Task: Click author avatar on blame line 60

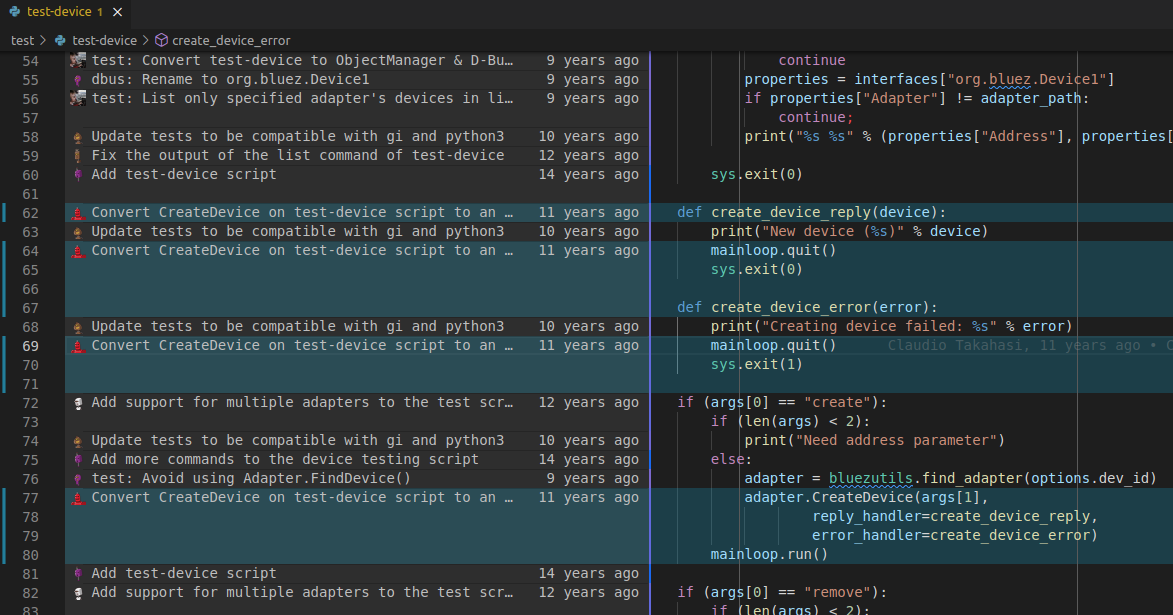Action: pyautogui.click(x=78, y=174)
